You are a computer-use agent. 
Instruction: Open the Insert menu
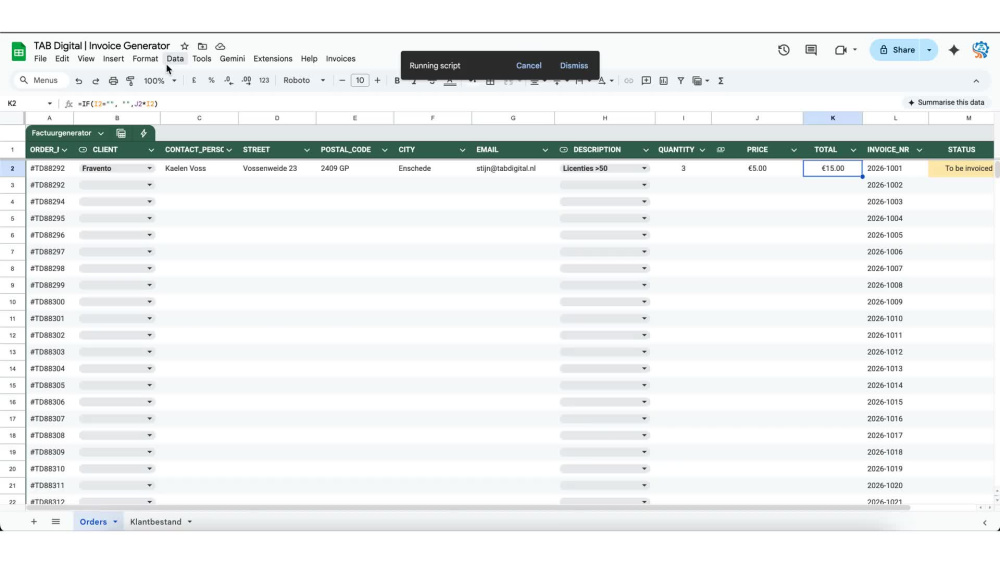coord(114,59)
